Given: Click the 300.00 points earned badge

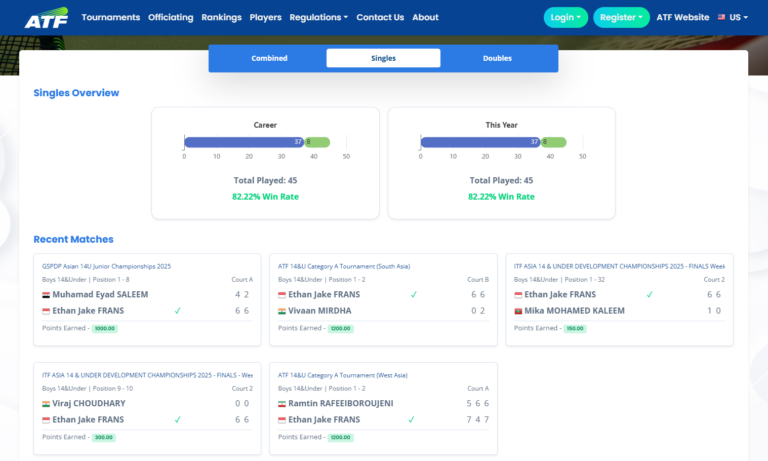Looking at the screenshot, I should (x=104, y=437).
